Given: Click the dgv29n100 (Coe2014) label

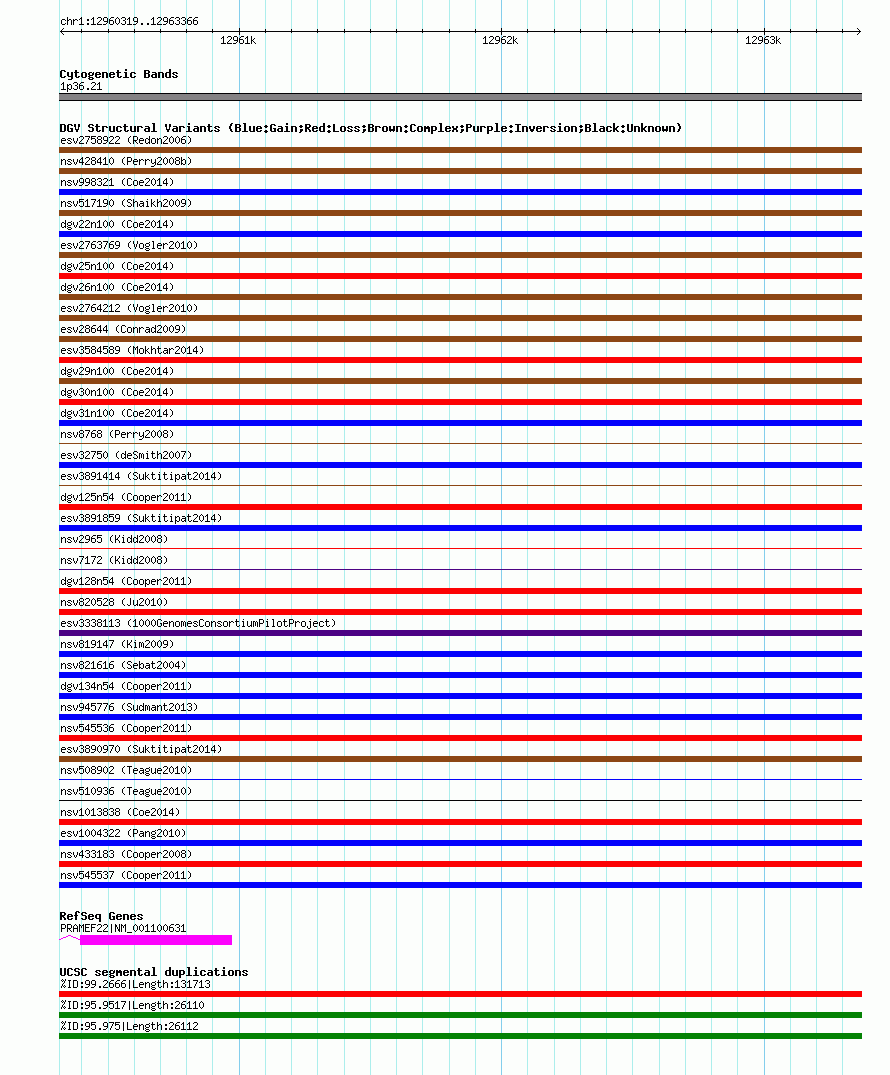Looking at the screenshot, I should point(117,371).
